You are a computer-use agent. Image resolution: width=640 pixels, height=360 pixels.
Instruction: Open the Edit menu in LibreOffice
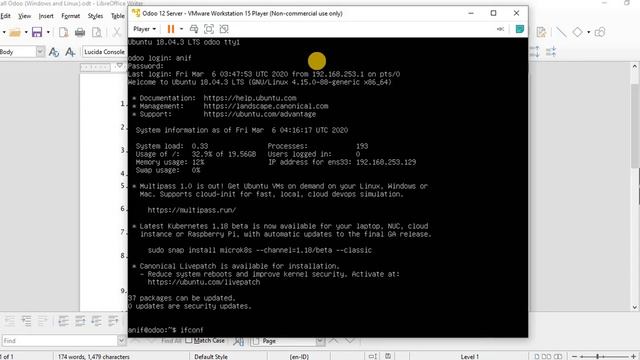point(5,16)
